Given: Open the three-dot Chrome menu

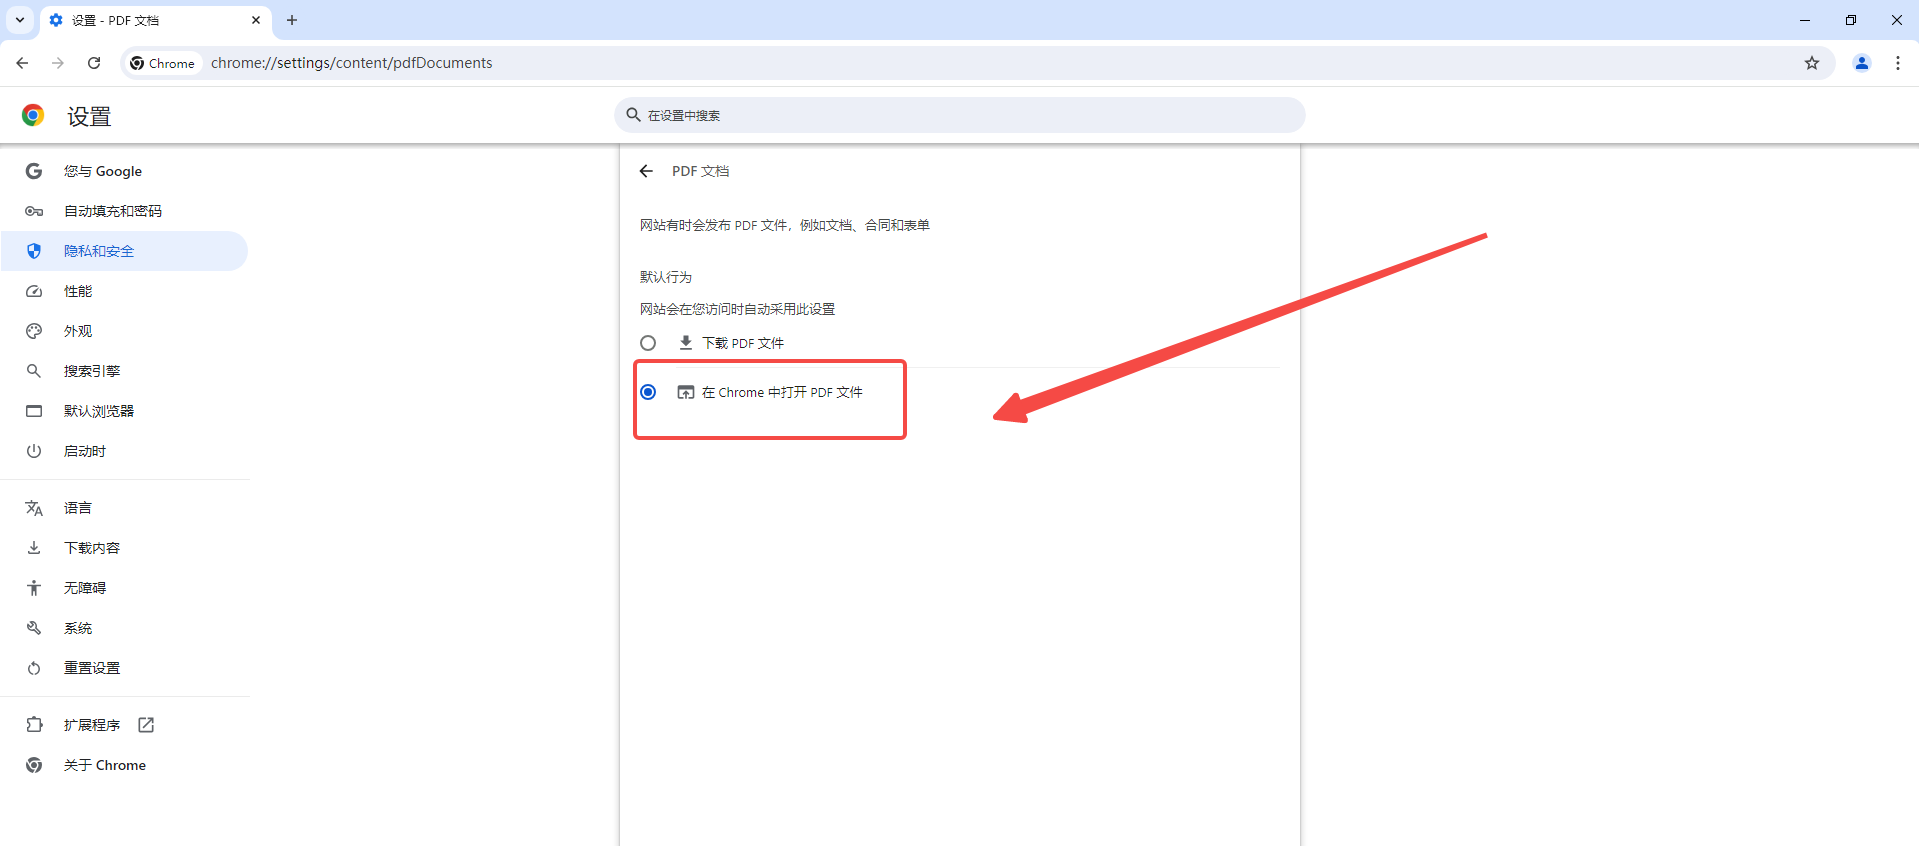Looking at the screenshot, I should (1898, 63).
